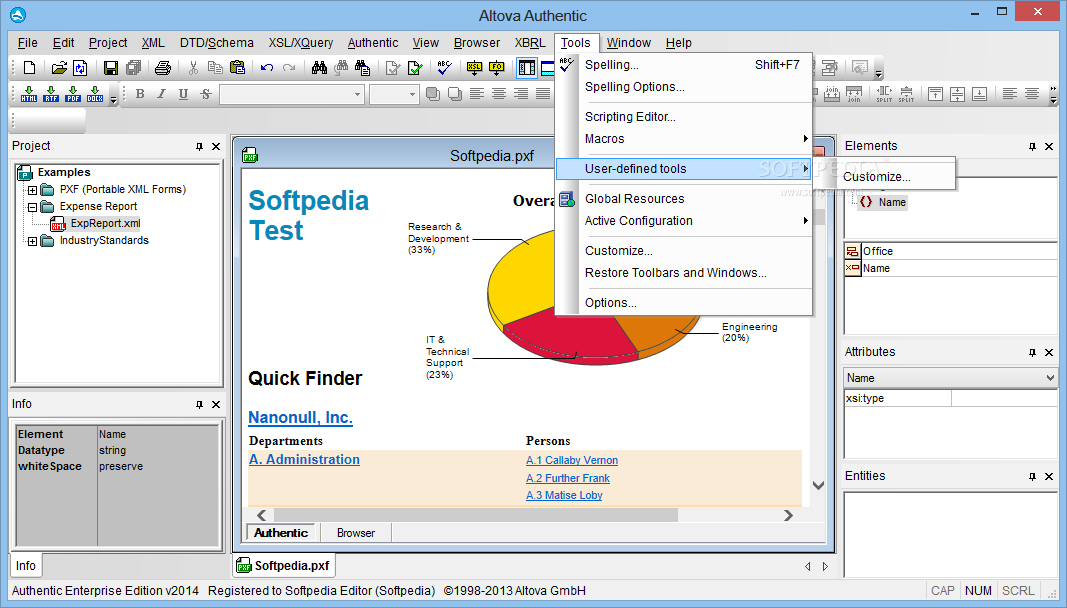This screenshot has width=1067, height=608.
Task: Pin the Elements panel
Action: (1032, 146)
